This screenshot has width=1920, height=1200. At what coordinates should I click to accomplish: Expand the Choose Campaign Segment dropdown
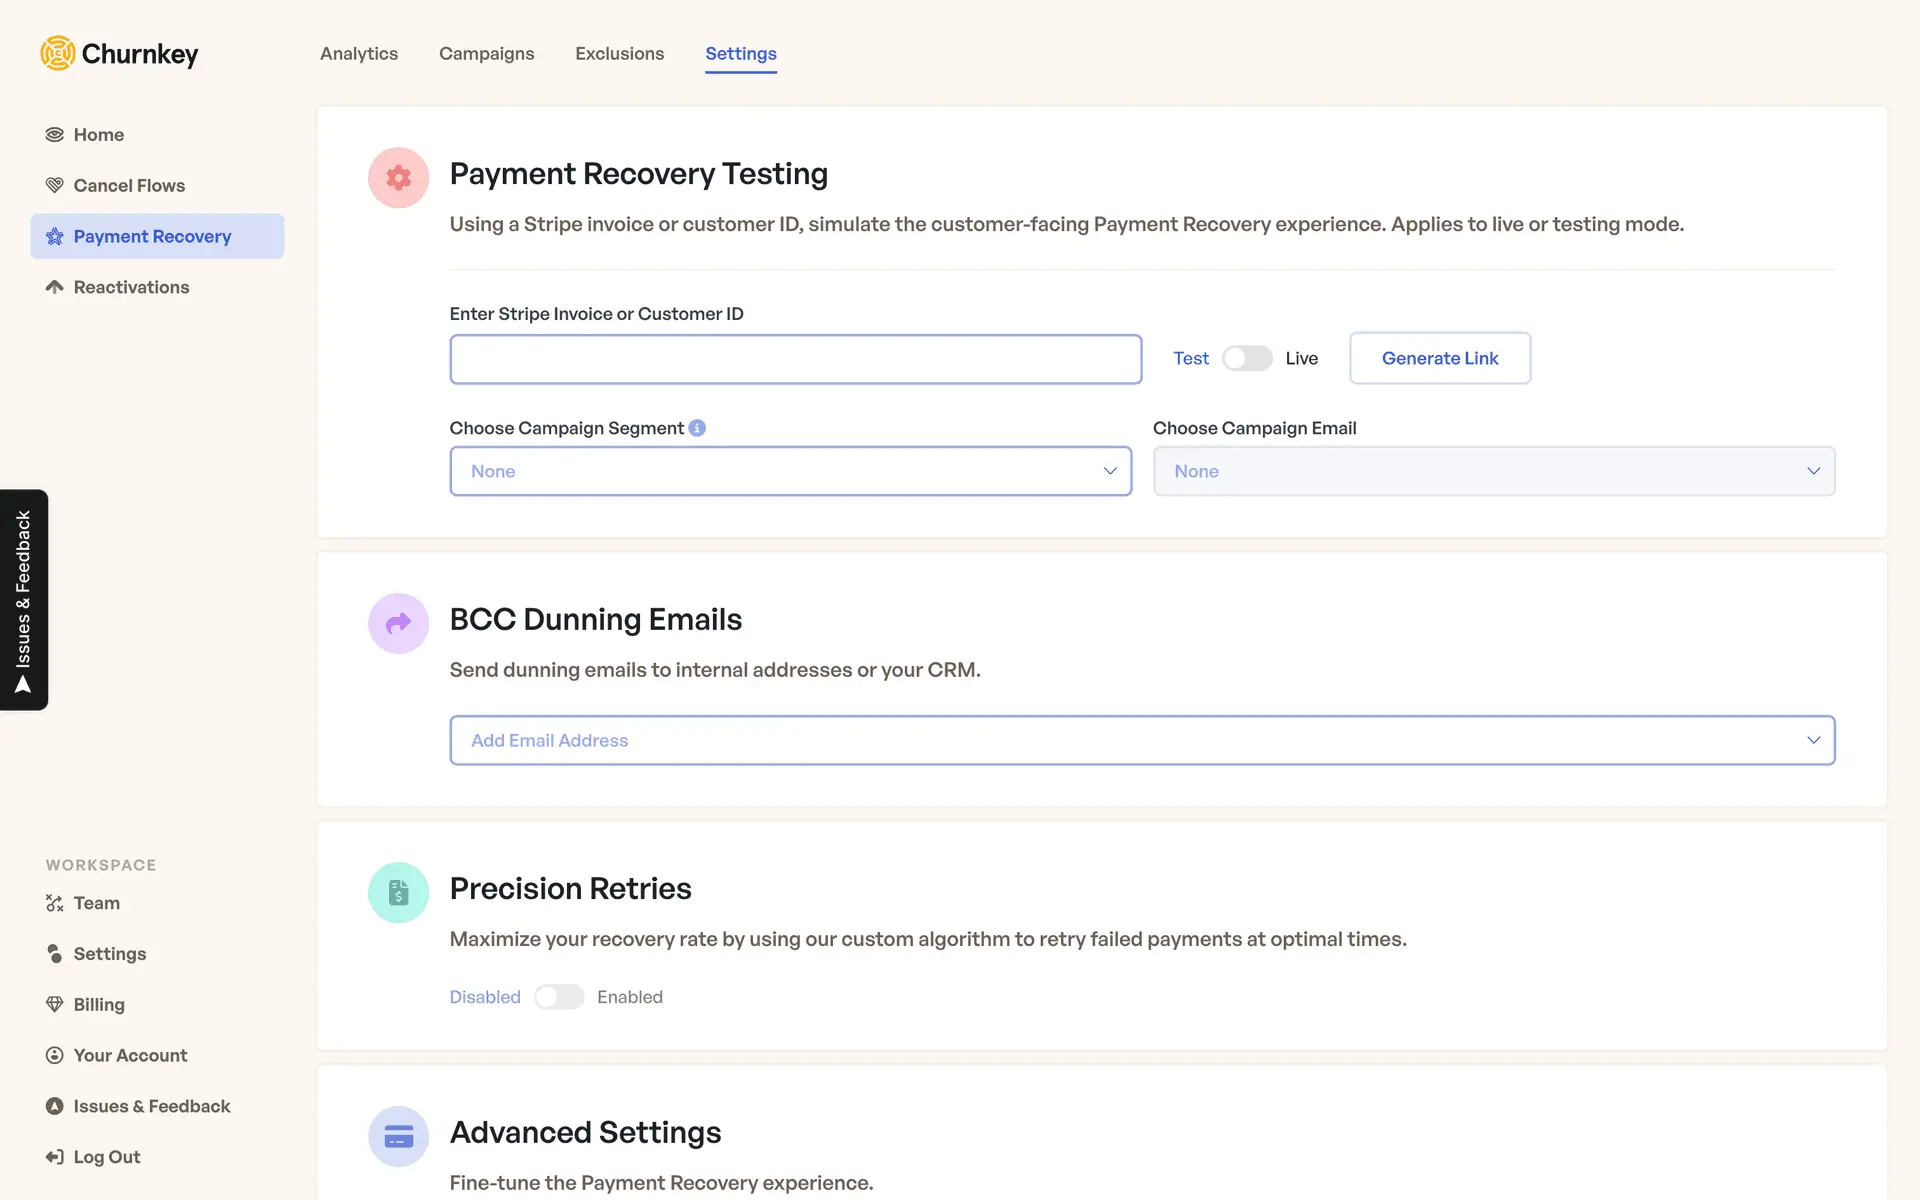[x=790, y=471]
